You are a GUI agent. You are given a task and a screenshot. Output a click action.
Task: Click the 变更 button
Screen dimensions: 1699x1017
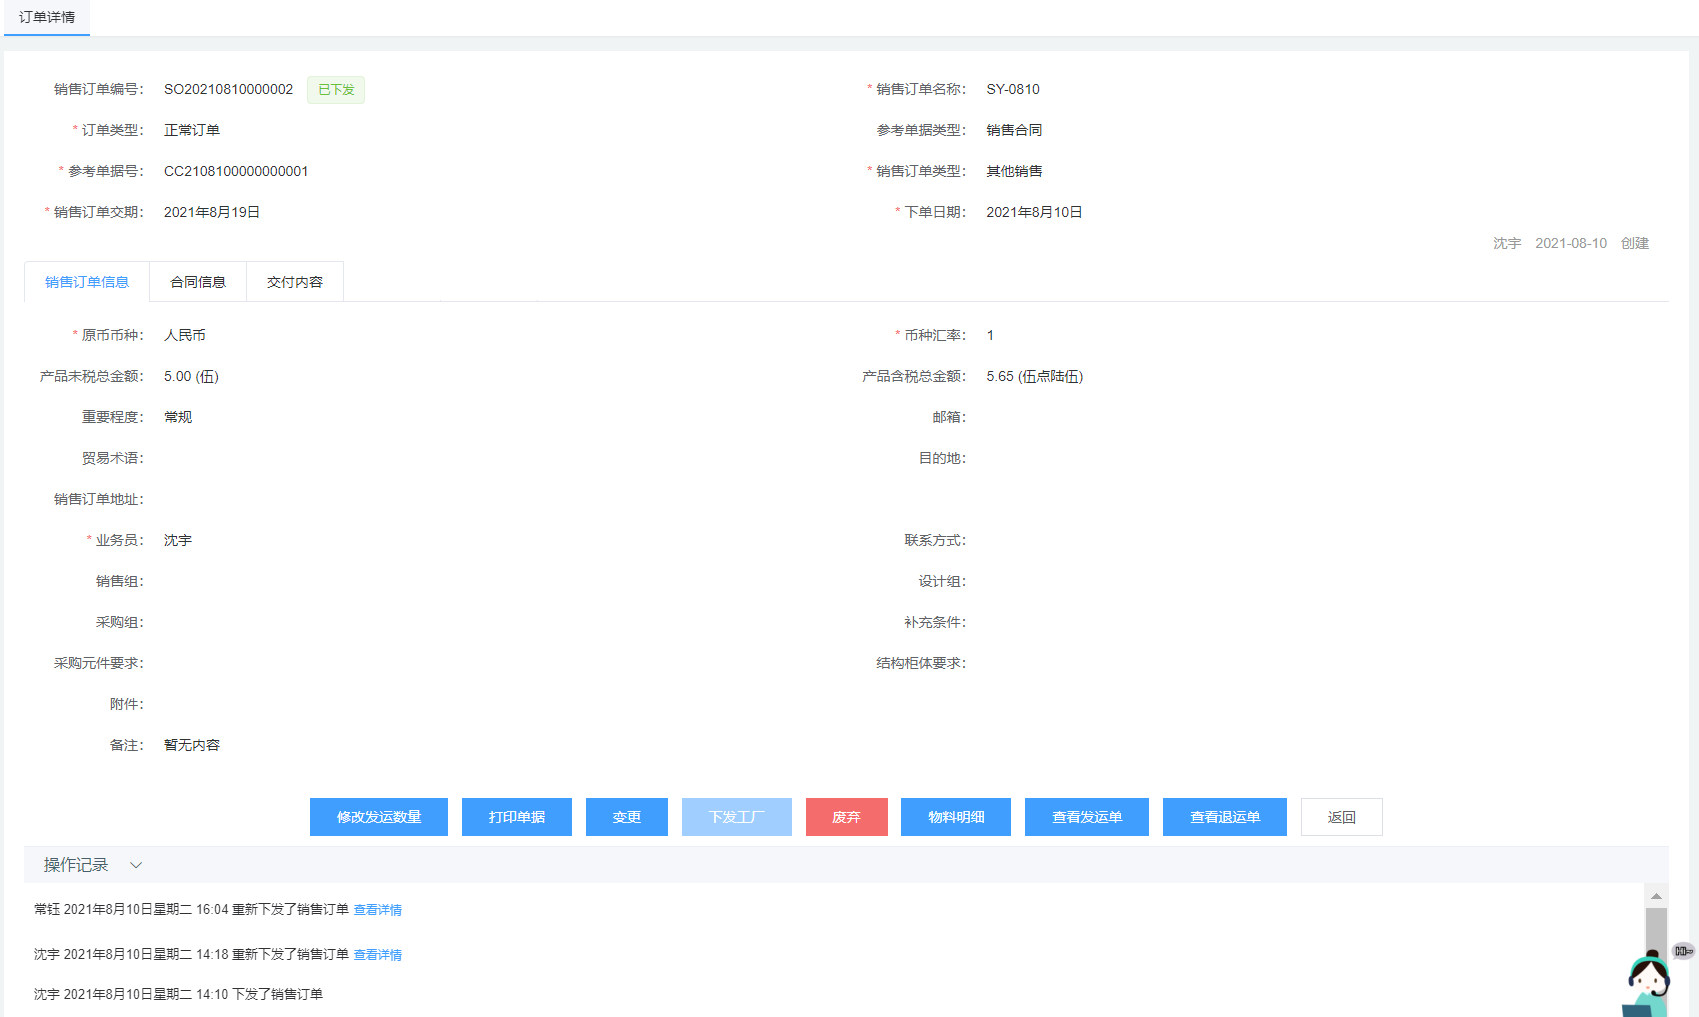(627, 817)
